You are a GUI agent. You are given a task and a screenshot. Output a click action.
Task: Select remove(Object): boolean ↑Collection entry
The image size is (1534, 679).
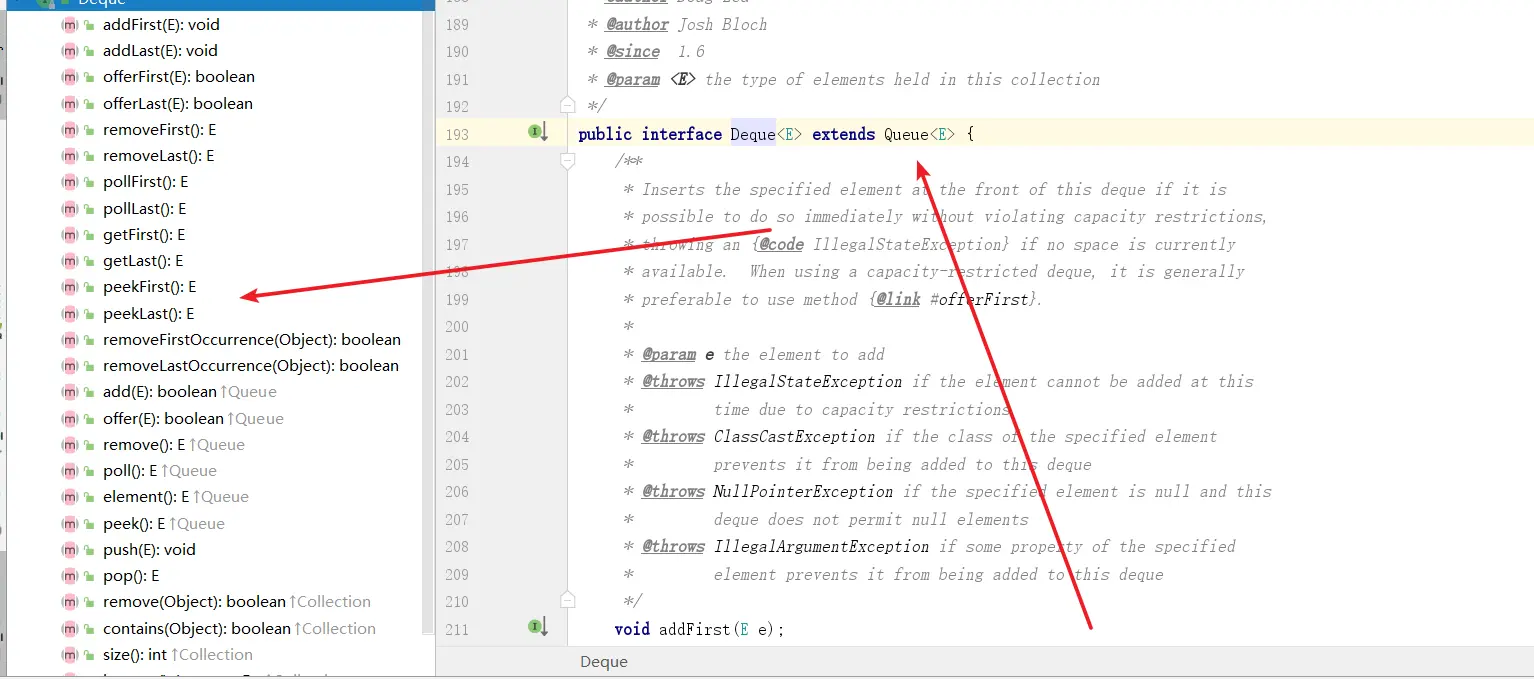tap(237, 601)
